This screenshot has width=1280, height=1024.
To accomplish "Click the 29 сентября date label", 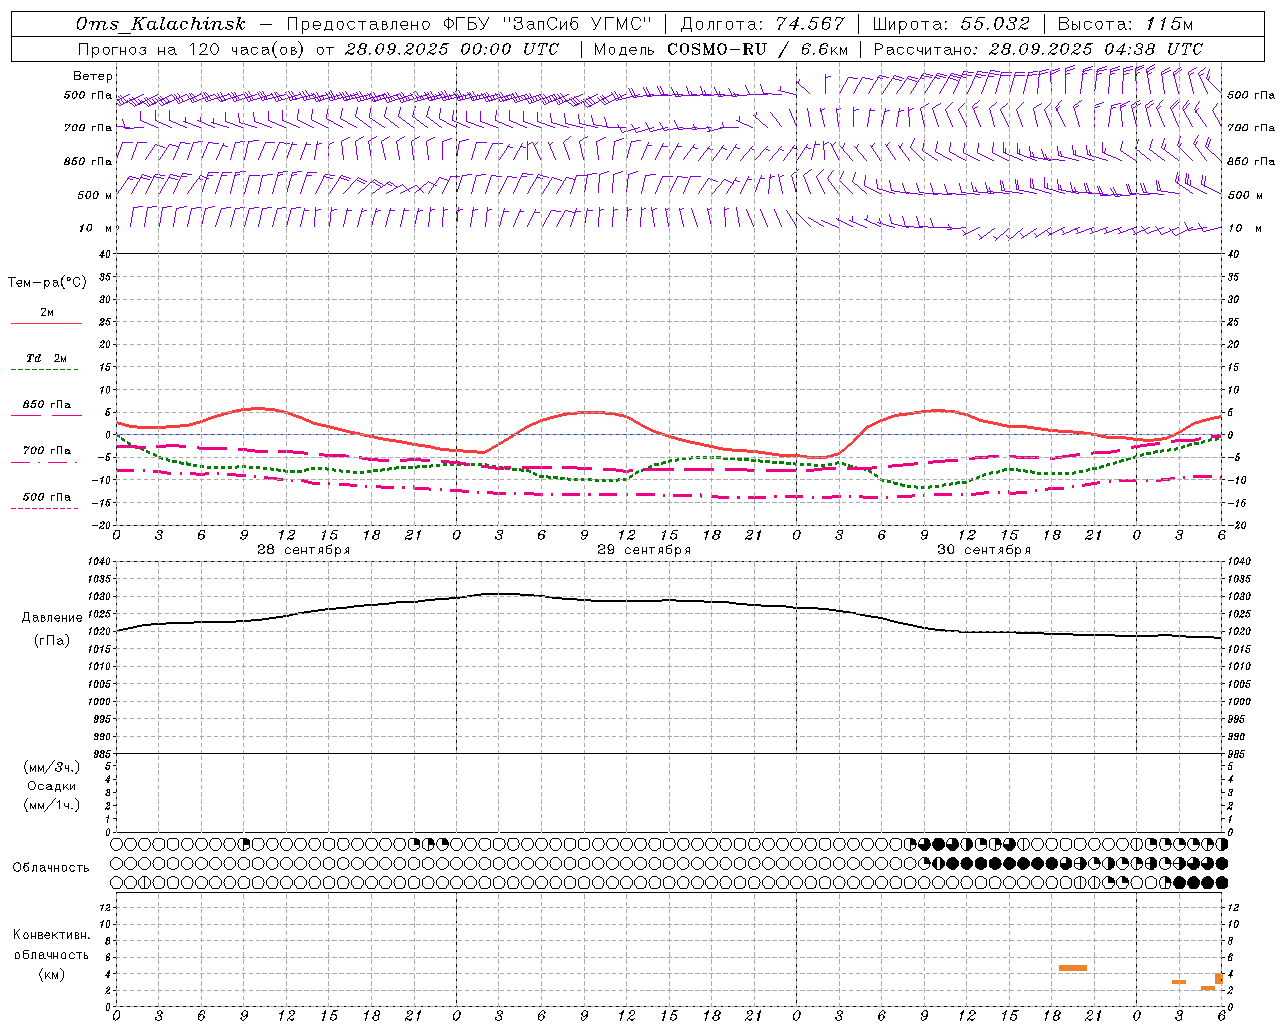I will [644, 550].
